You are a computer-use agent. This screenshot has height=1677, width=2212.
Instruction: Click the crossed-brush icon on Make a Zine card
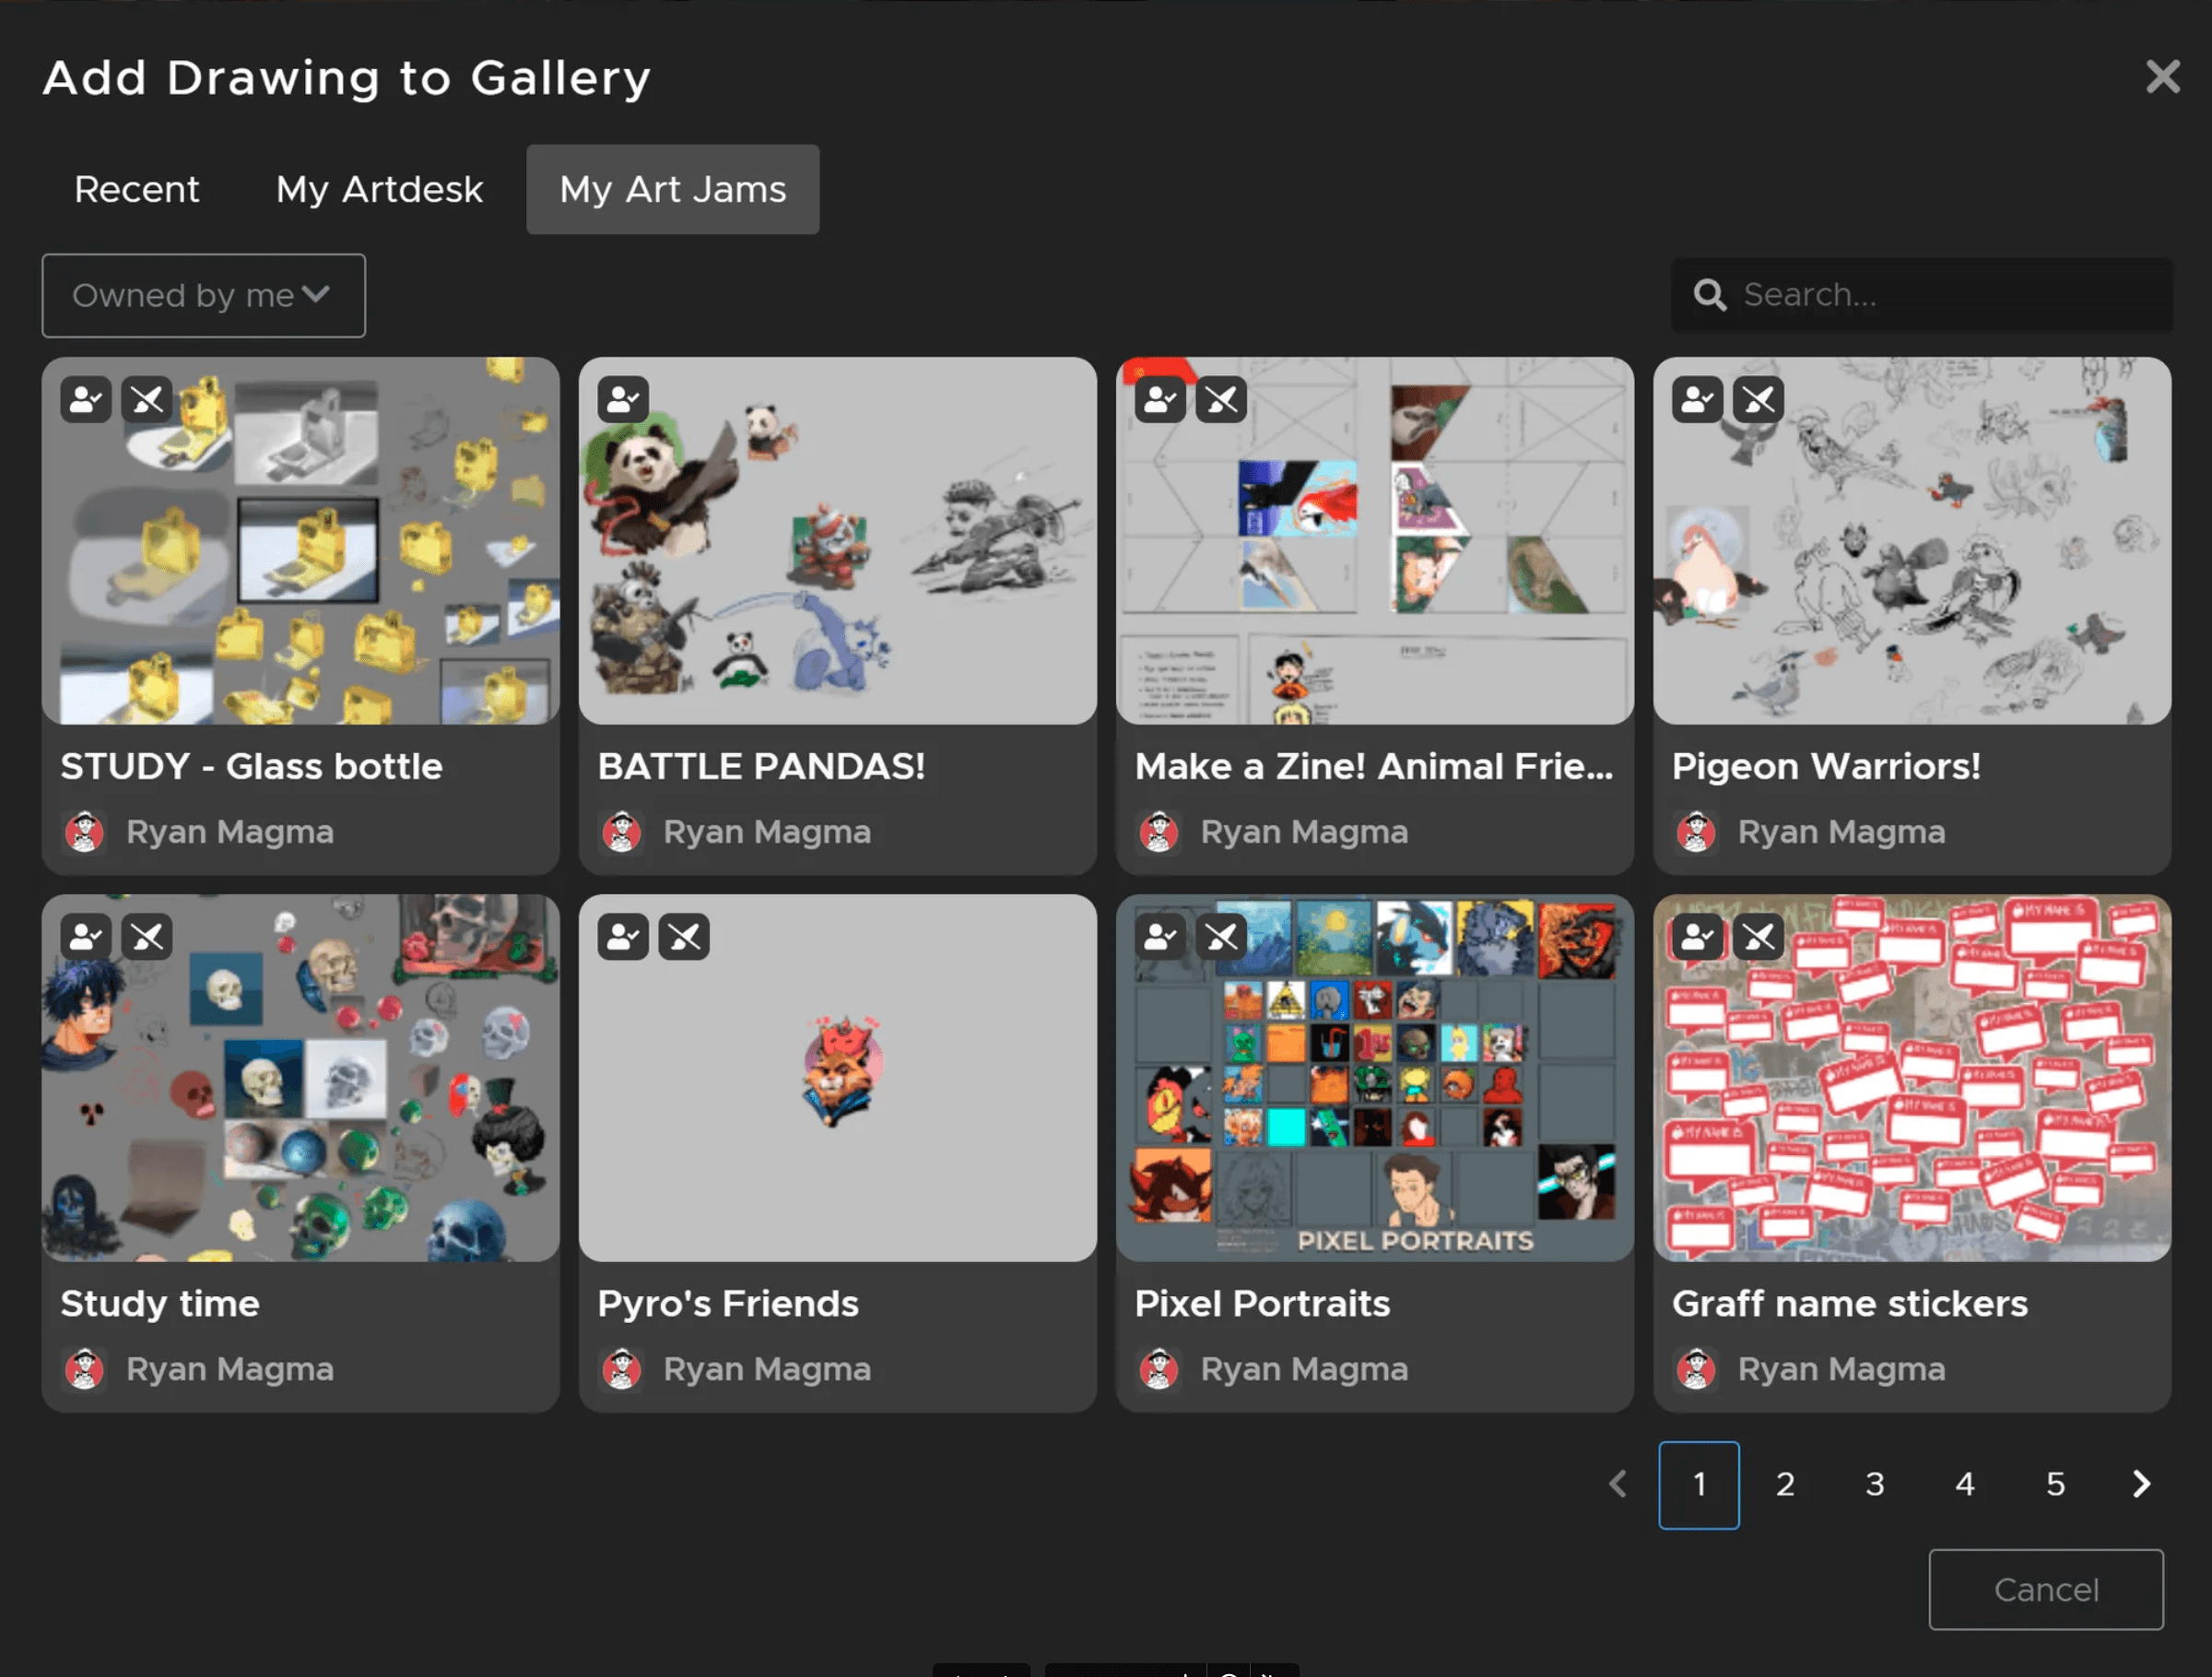pos(1221,400)
